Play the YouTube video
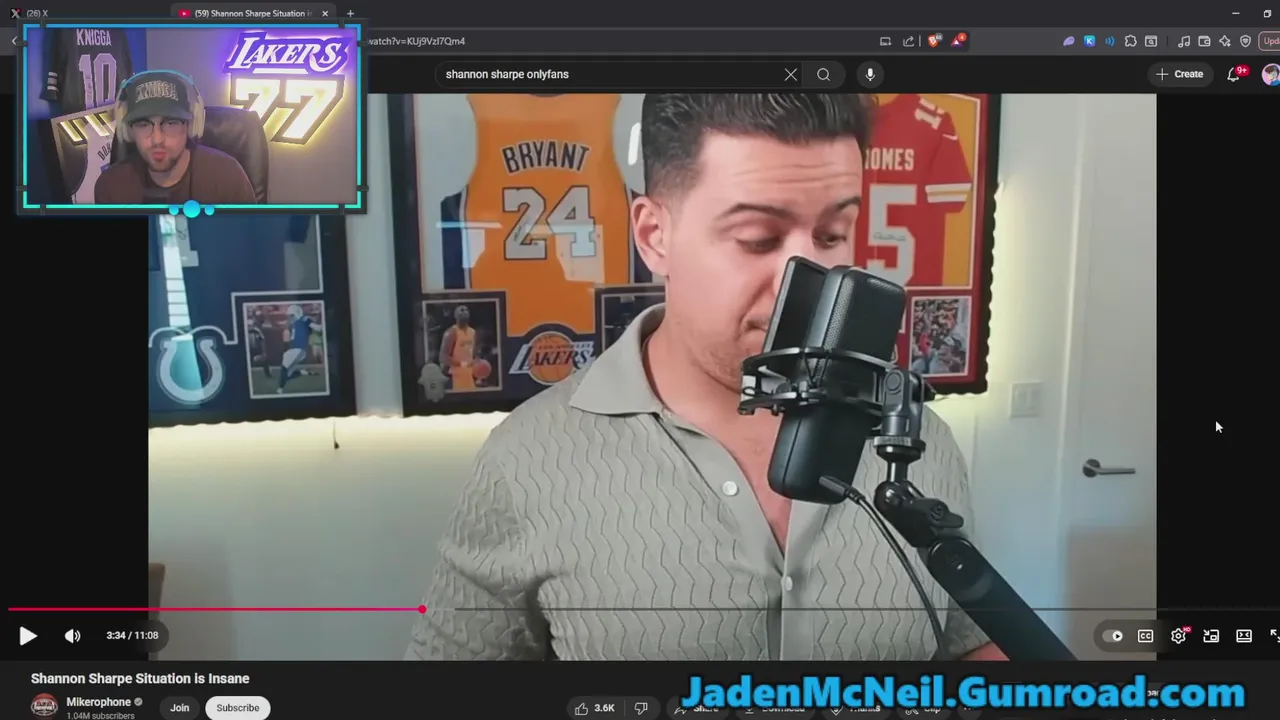1280x720 pixels. tap(28, 635)
